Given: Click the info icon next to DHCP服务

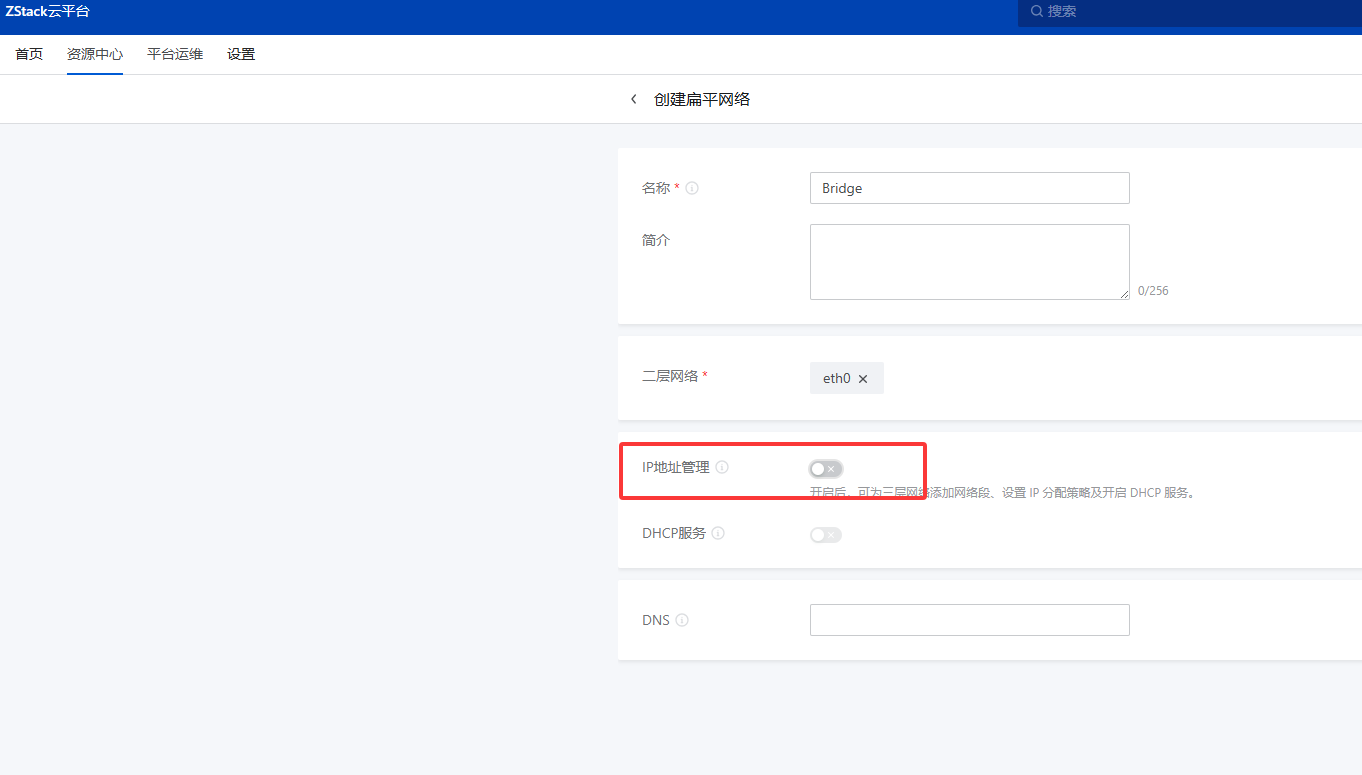Looking at the screenshot, I should pos(718,533).
